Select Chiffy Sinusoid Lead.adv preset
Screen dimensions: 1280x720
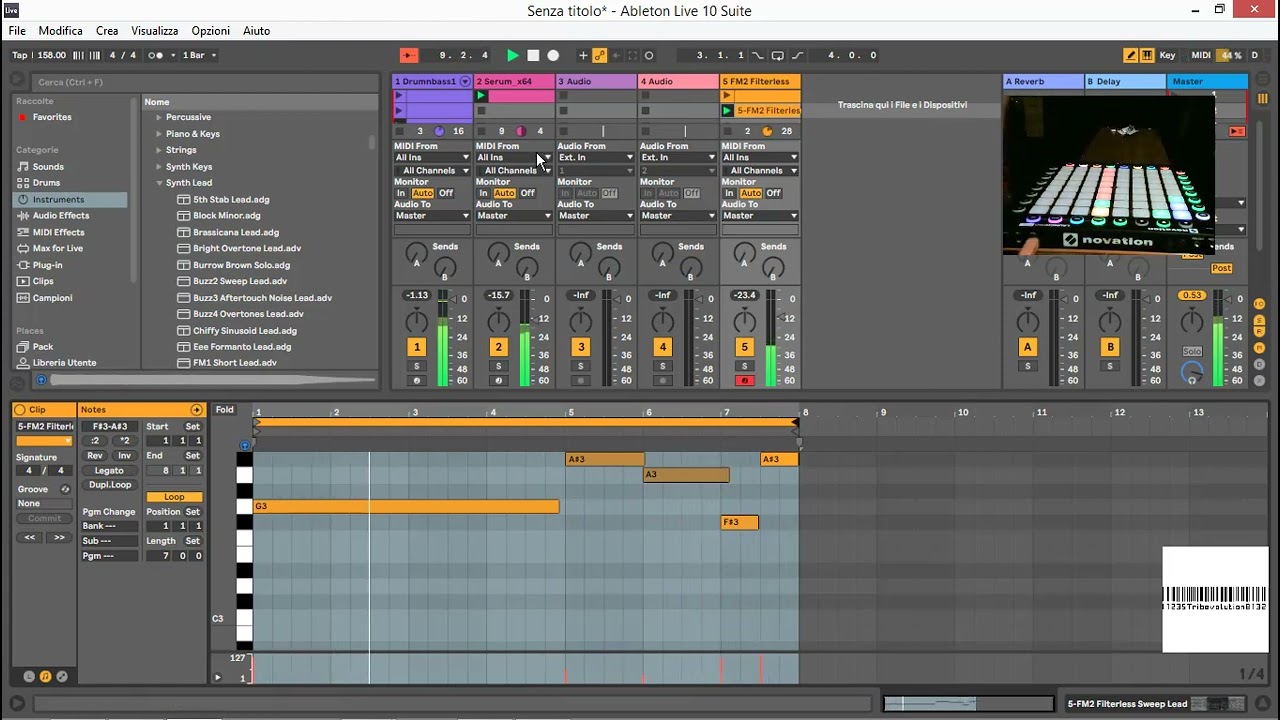(245, 330)
